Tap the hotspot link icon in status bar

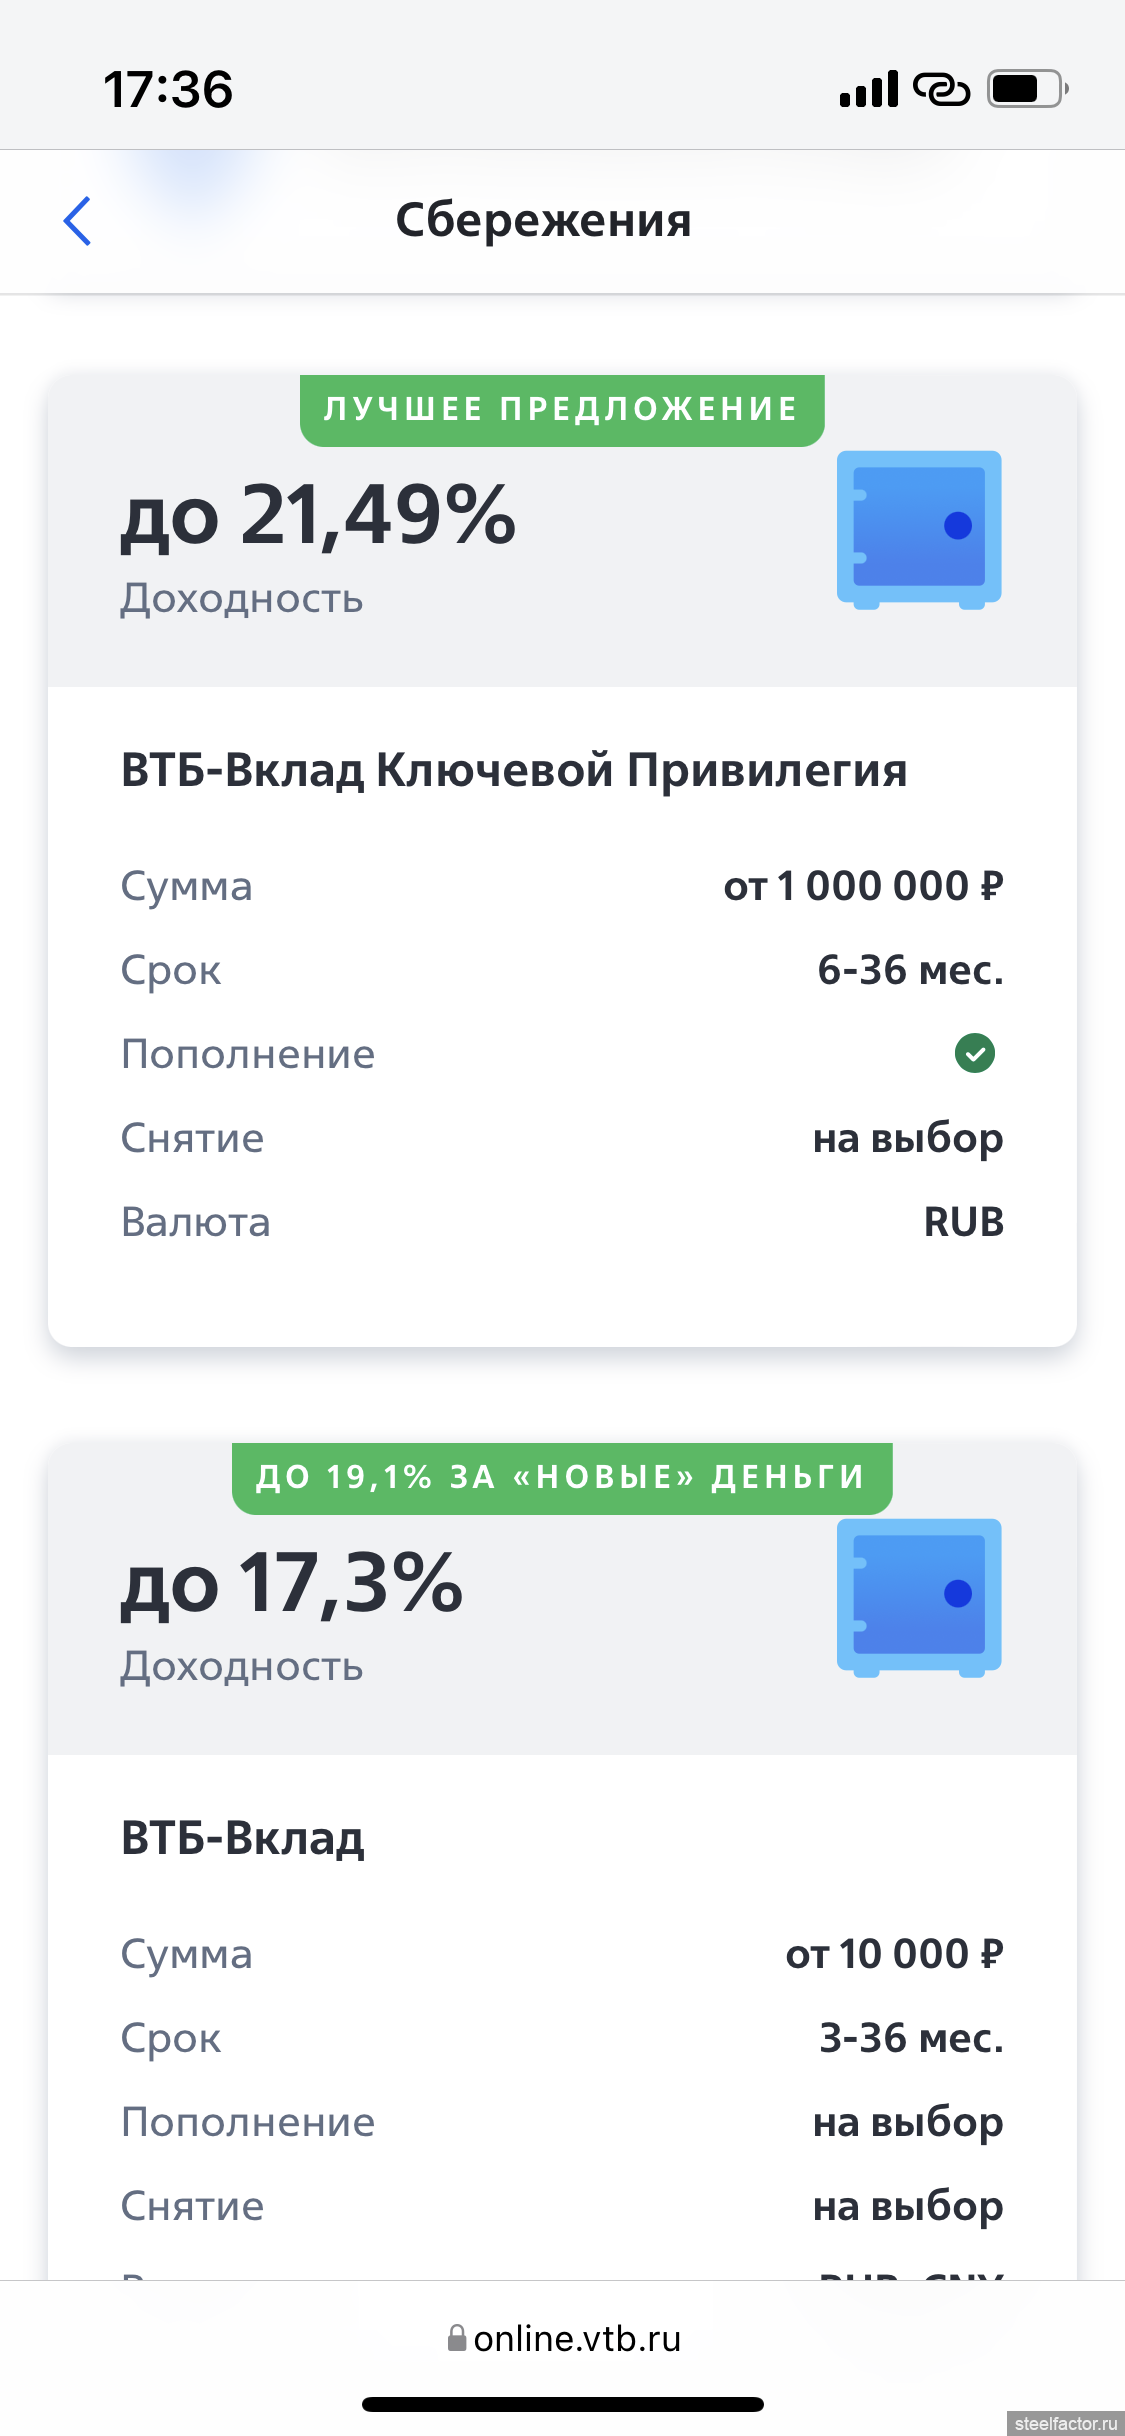pyautogui.click(x=941, y=89)
